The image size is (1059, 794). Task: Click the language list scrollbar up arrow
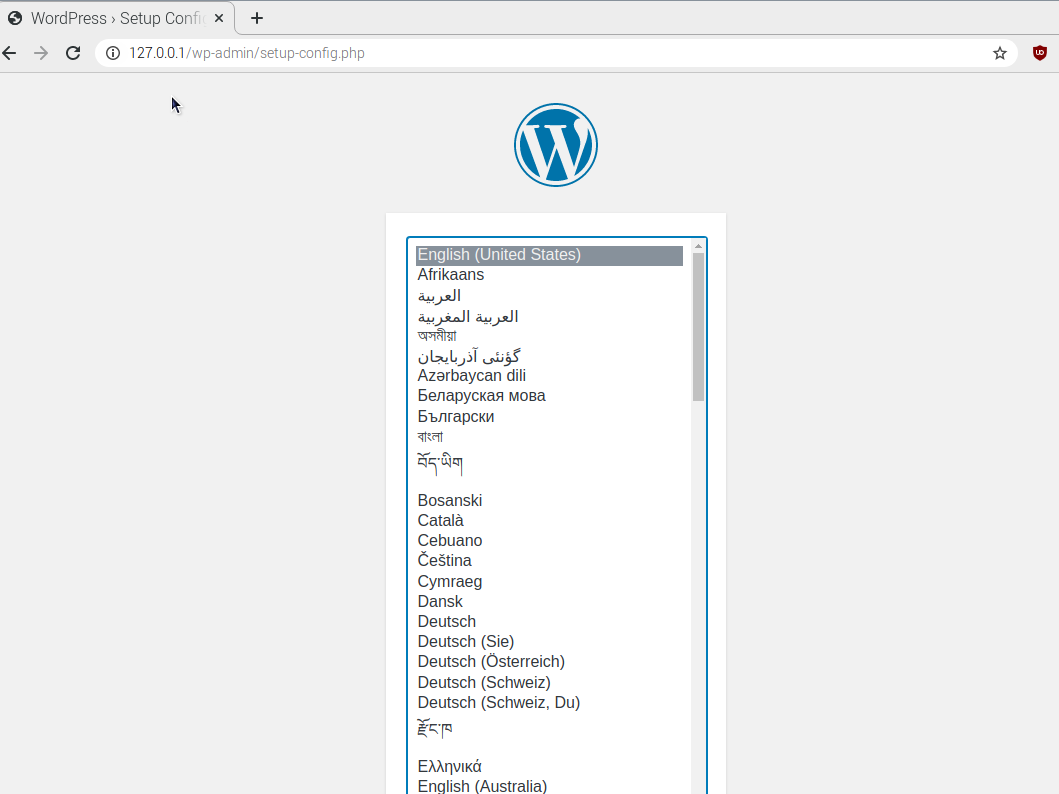[698, 246]
